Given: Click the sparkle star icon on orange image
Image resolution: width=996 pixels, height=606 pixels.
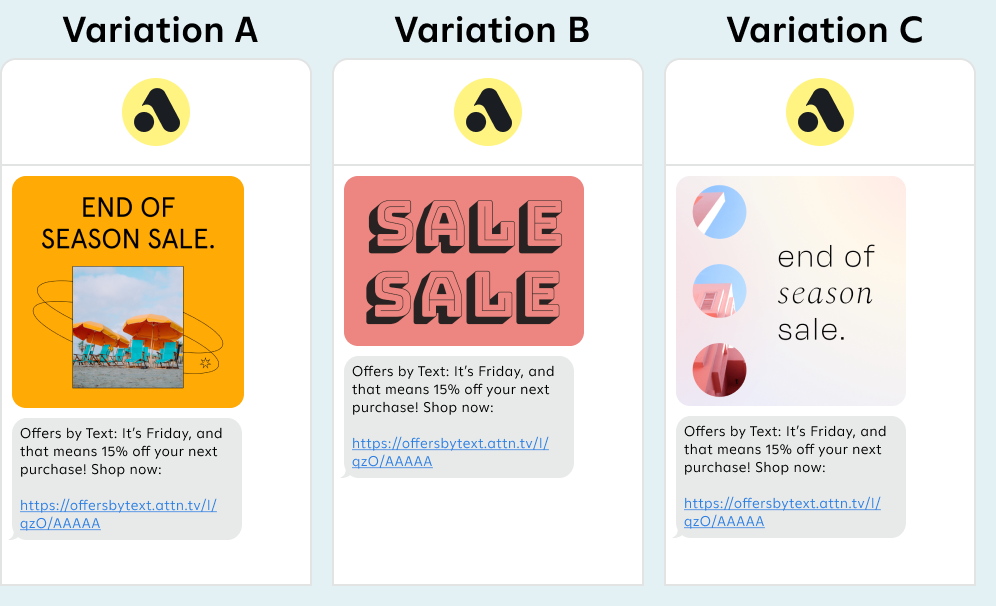Looking at the screenshot, I should click(206, 362).
